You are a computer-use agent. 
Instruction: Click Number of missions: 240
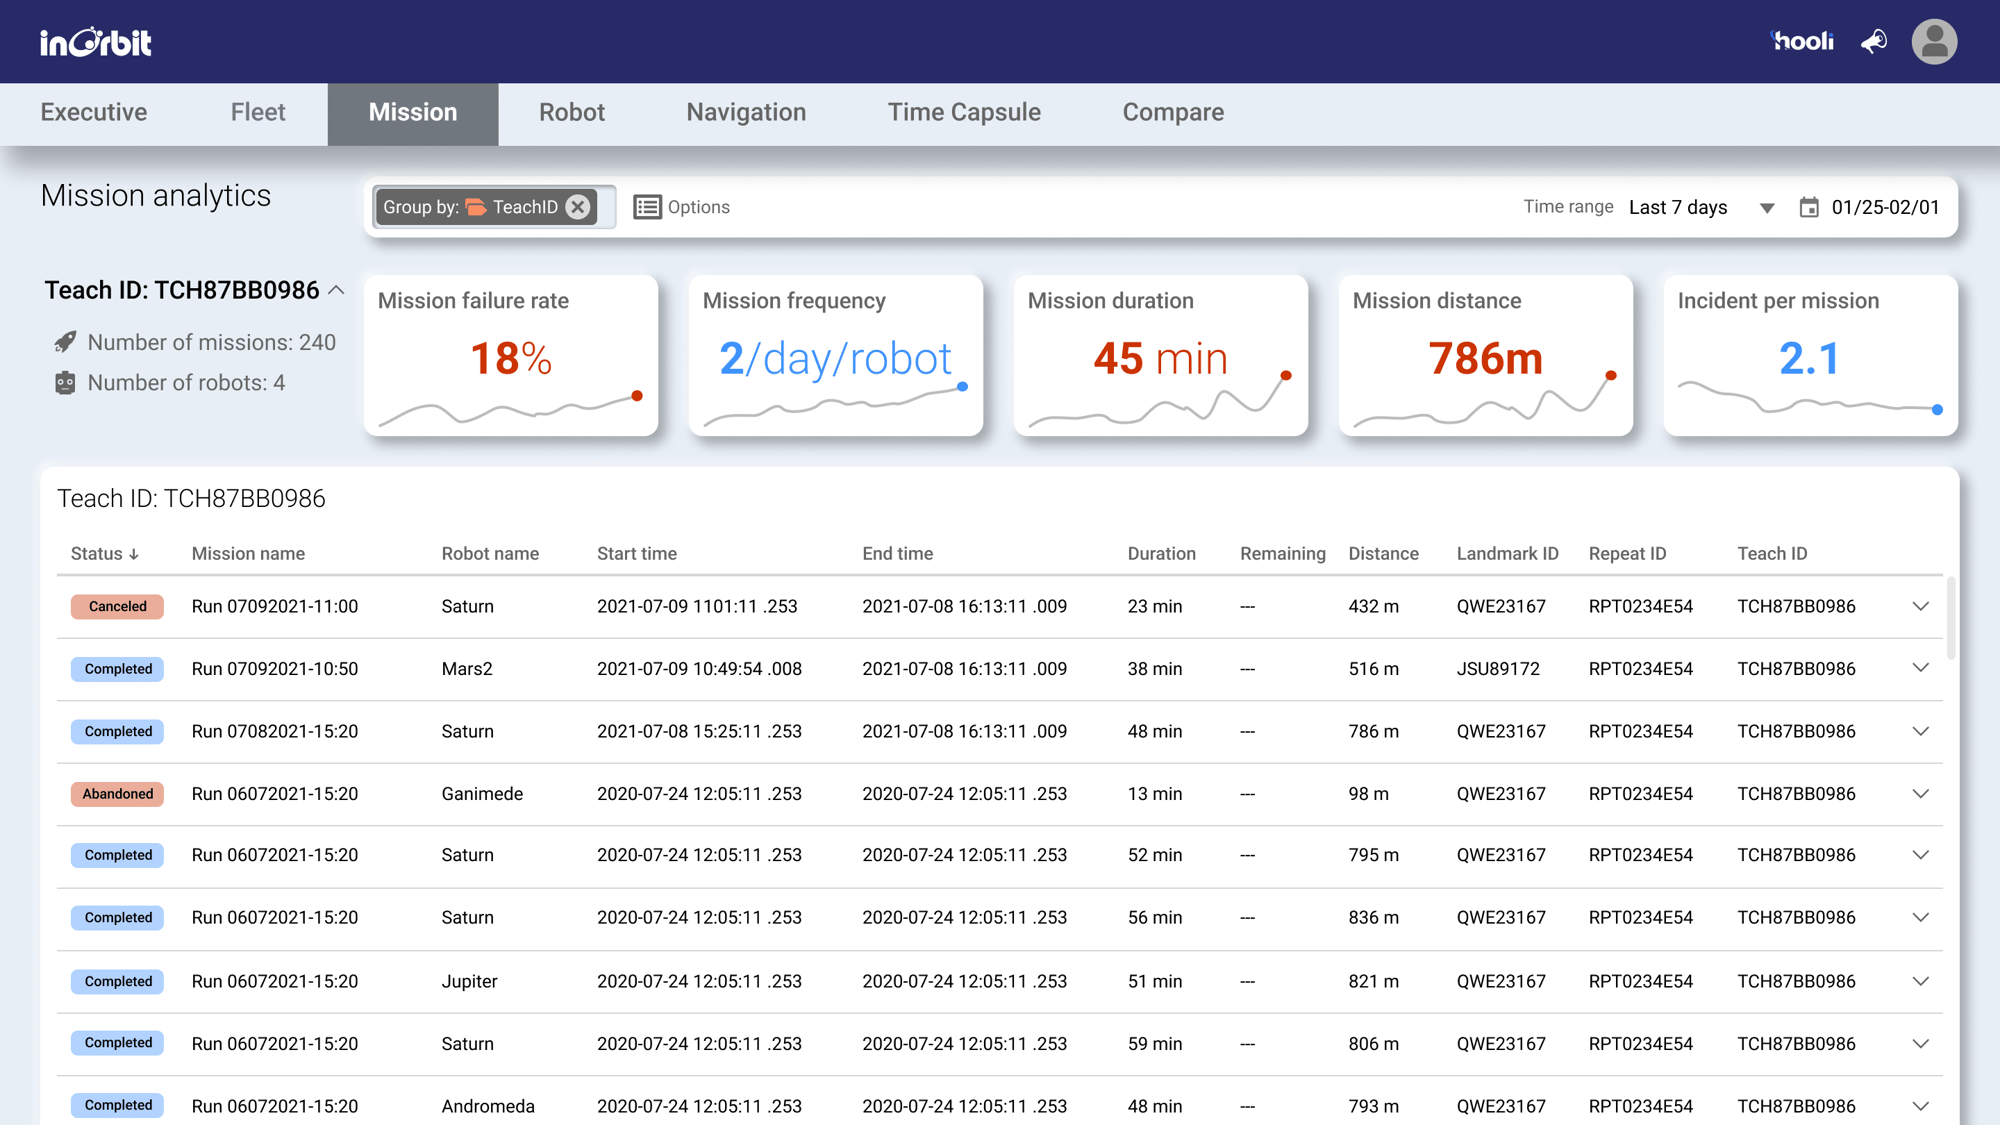pyautogui.click(x=211, y=342)
